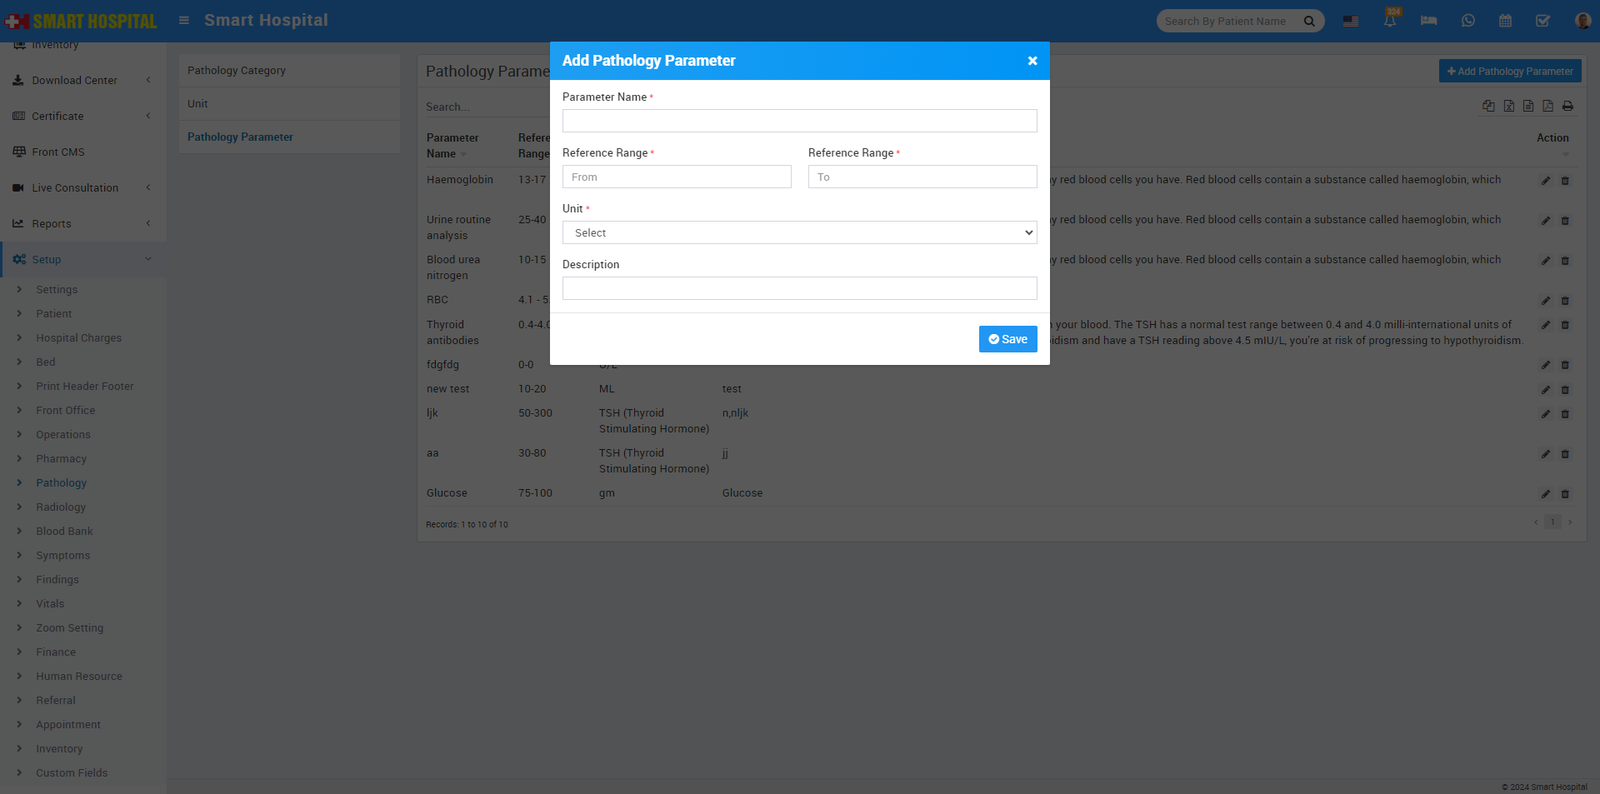Toggle the hamburger sidebar menu
Viewport: 1600px width, 794px height.
184,20
